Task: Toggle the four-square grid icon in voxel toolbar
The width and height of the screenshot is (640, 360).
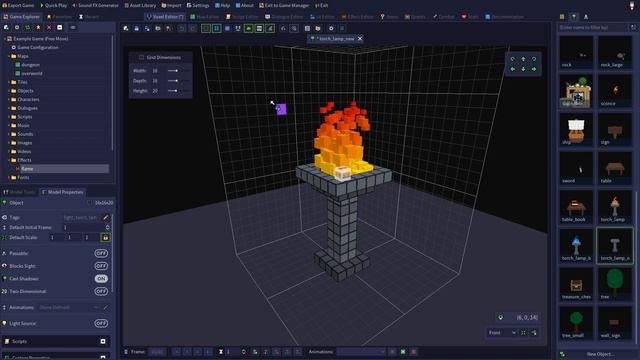Action: pyautogui.click(x=217, y=28)
